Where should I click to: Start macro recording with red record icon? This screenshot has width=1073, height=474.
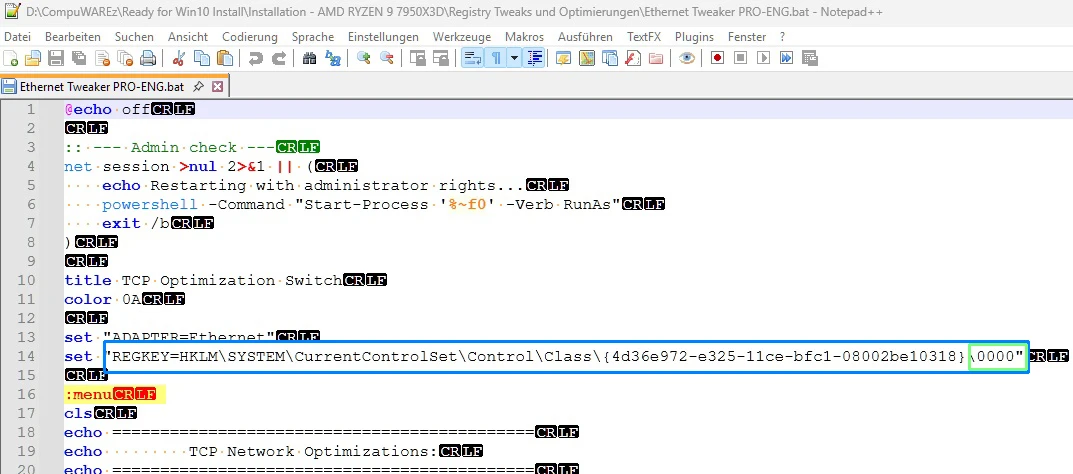tap(717, 58)
